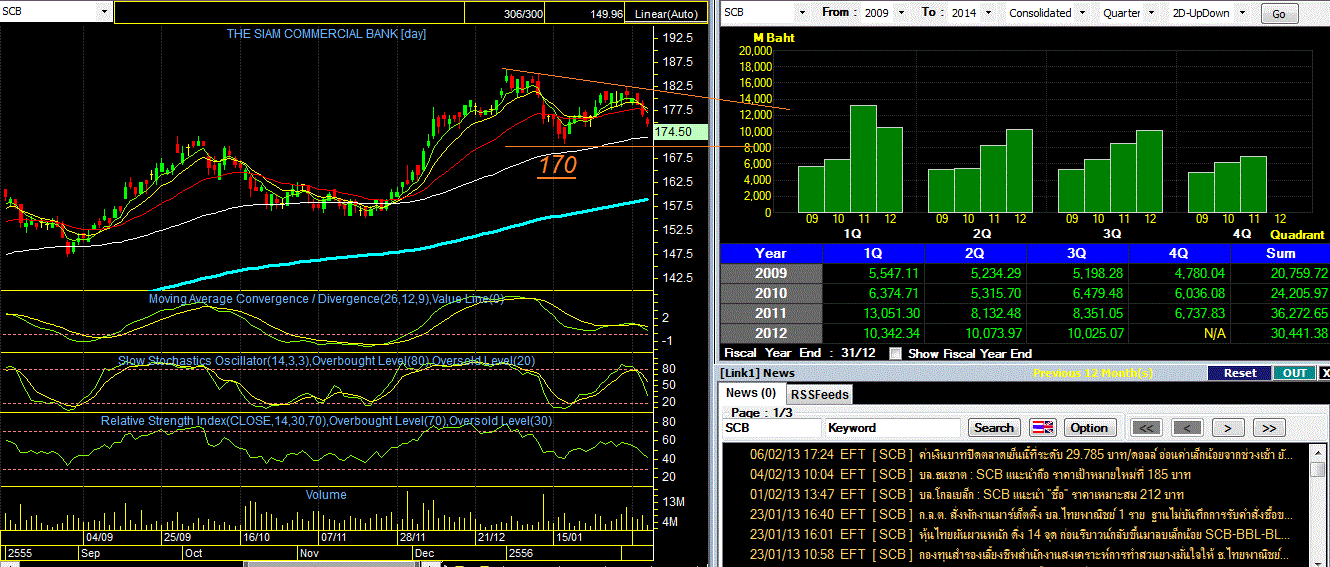Open the SCB symbol dropdown in the earnings panel

(x=802, y=13)
